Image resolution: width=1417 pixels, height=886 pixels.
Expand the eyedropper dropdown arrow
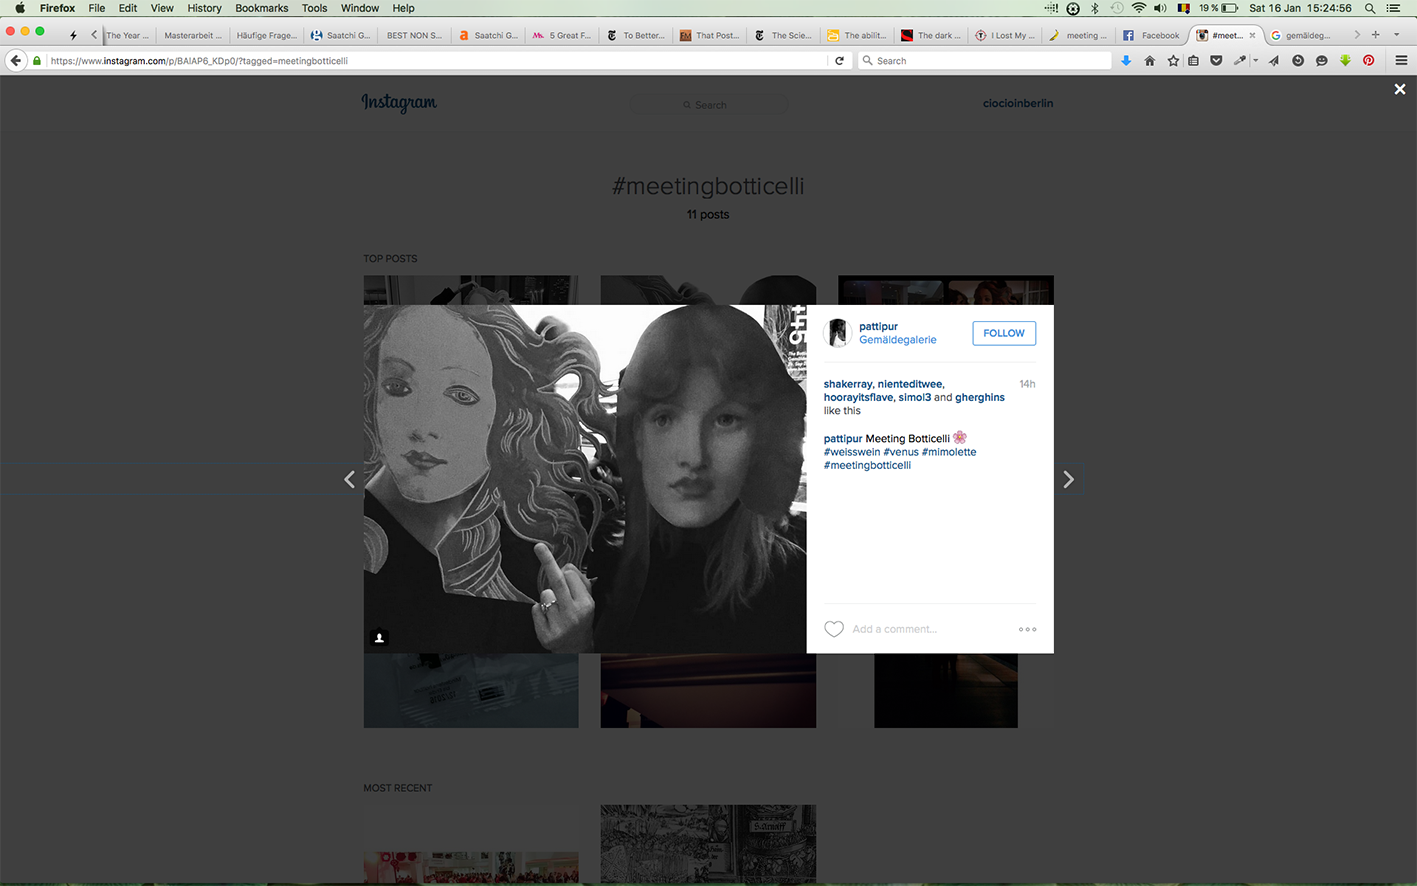point(1255,61)
